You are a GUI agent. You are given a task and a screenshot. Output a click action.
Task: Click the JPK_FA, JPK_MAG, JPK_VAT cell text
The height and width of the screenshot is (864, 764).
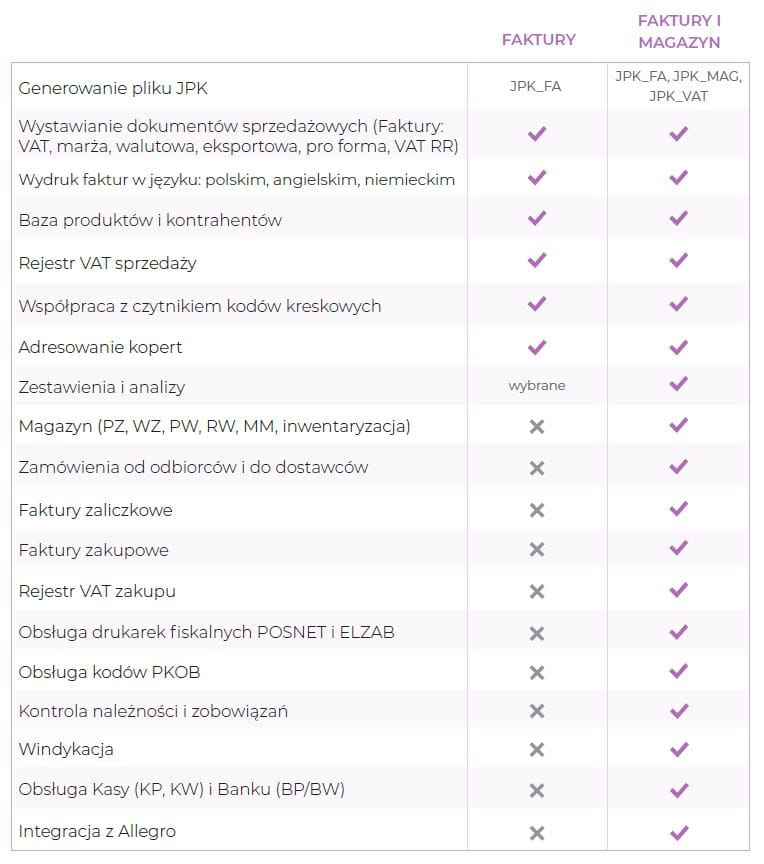(x=679, y=86)
